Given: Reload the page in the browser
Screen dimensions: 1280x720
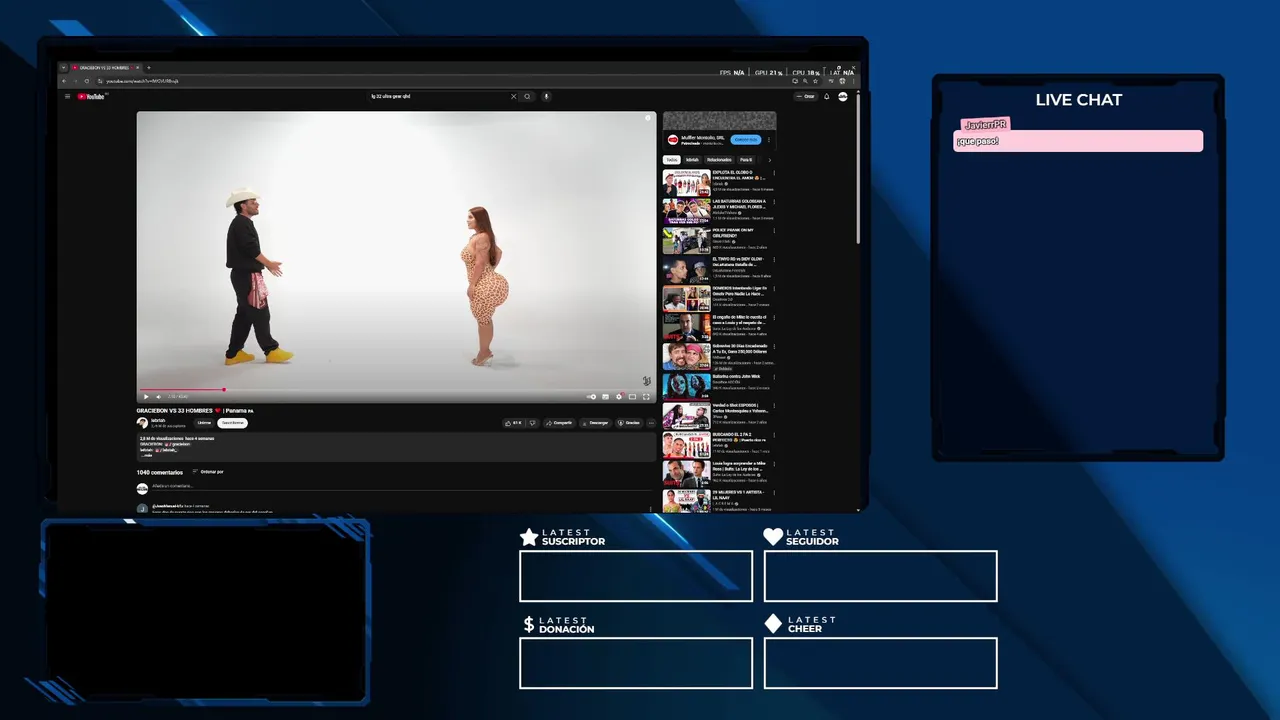Looking at the screenshot, I should tap(87, 81).
